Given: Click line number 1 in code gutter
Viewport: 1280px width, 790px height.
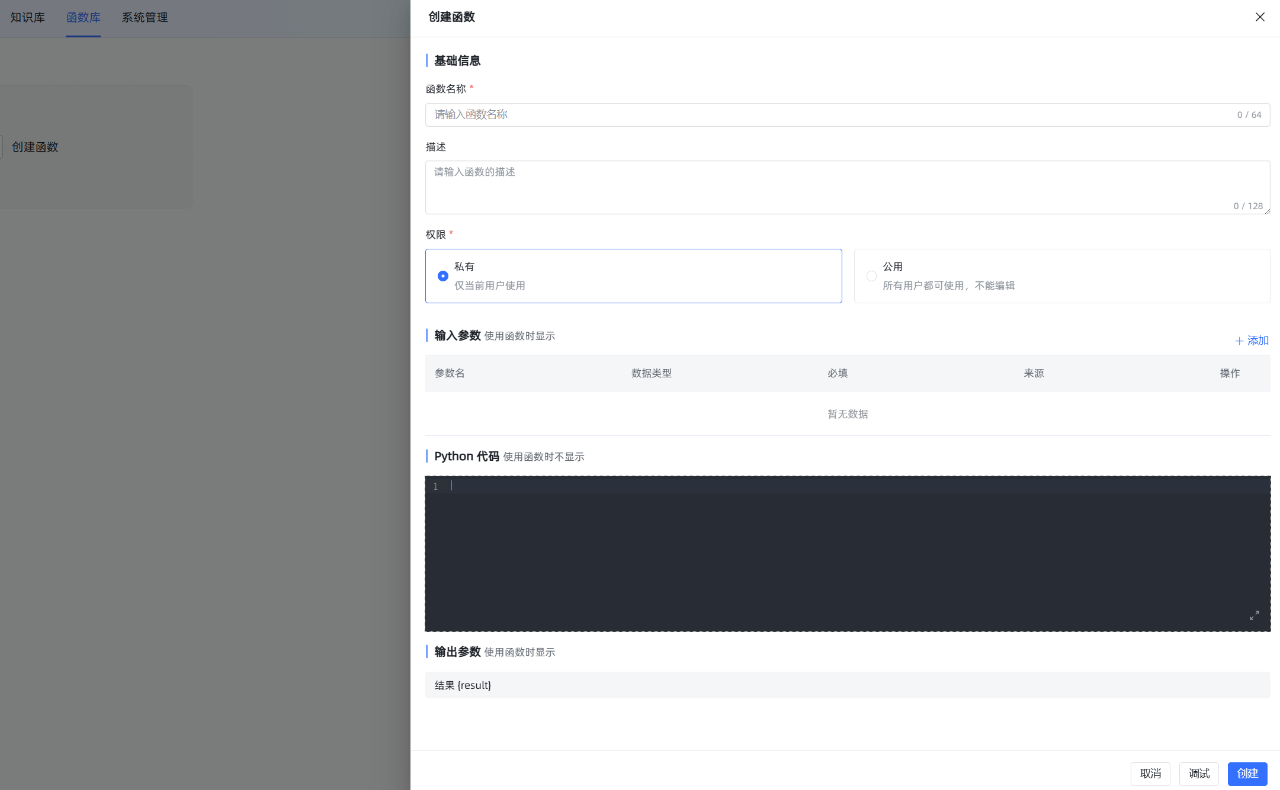Looking at the screenshot, I should [435, 487].
